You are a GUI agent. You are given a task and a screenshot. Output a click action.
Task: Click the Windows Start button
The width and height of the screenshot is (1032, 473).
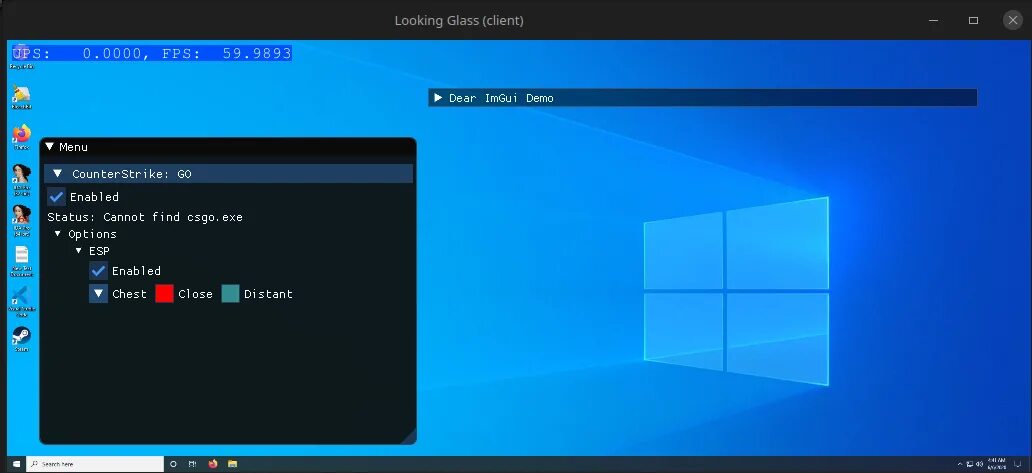[16, 464]
